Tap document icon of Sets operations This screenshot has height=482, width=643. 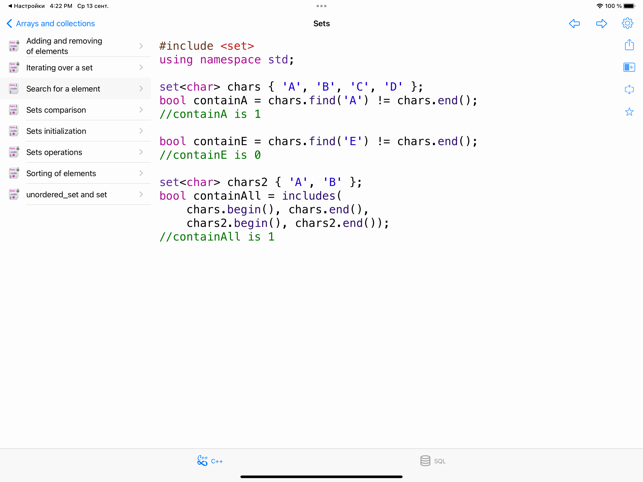[x=14, y=152]
